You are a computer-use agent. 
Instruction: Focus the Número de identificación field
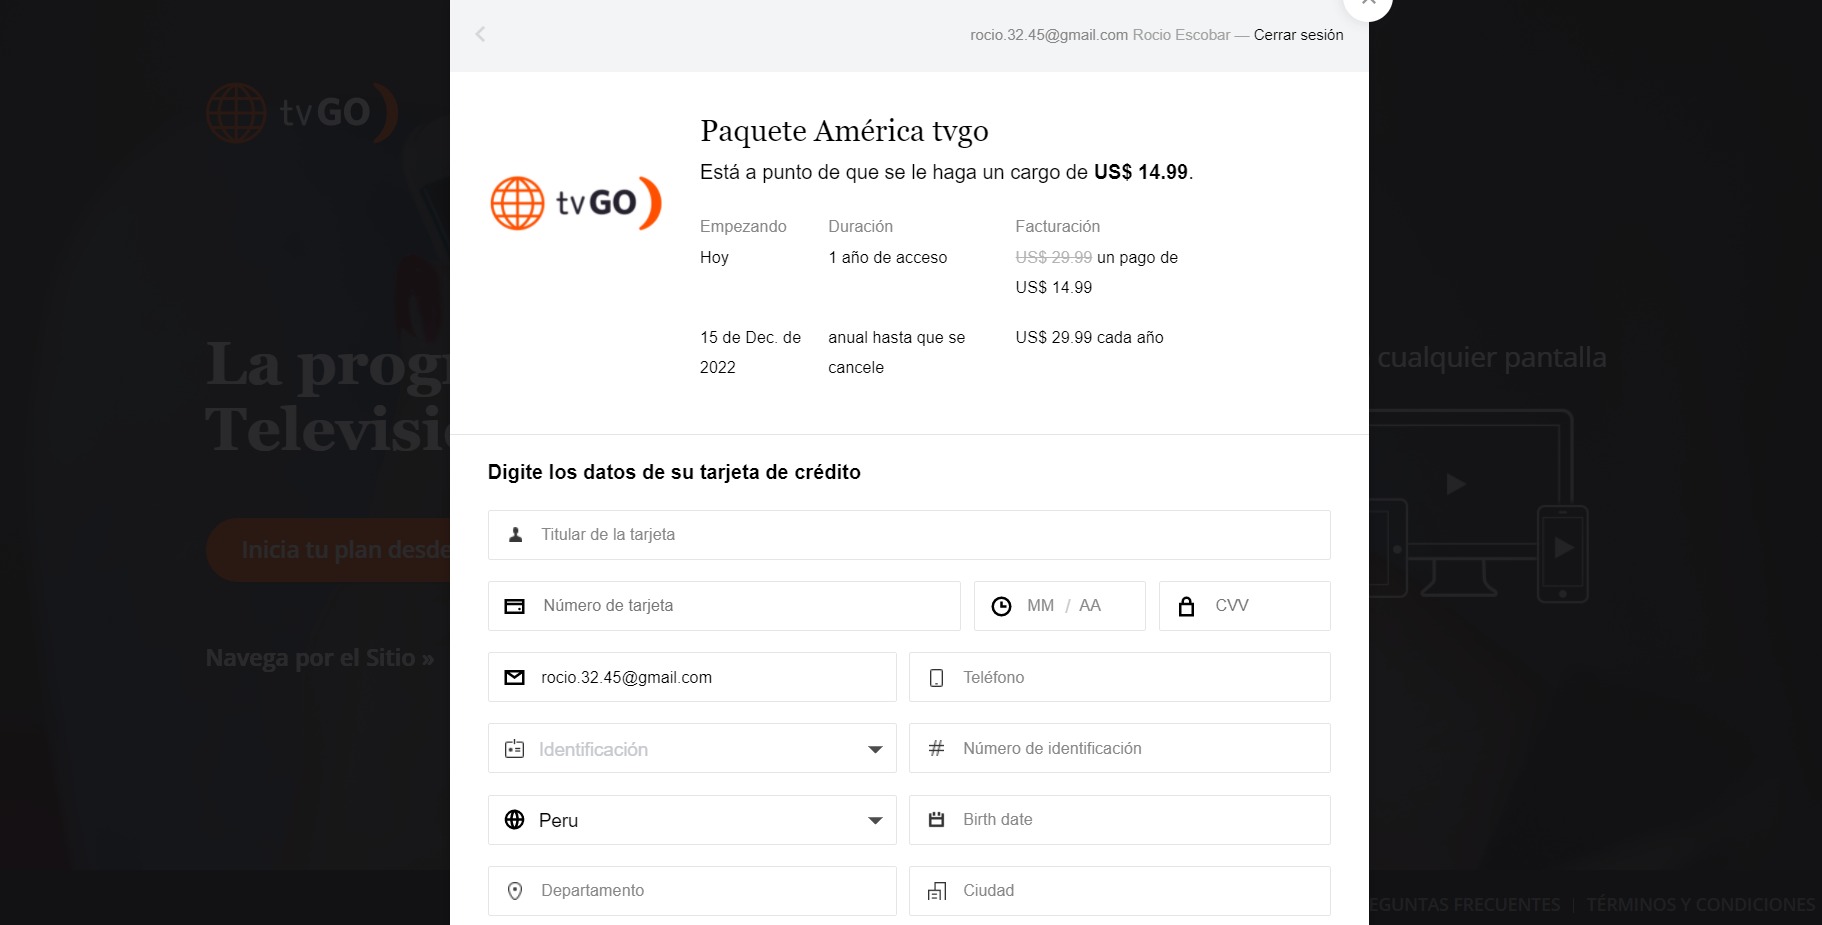pos(1120,748)
